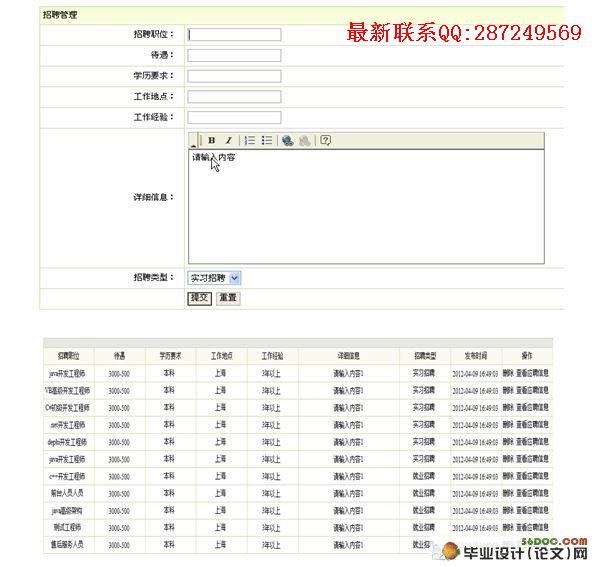
Task: Click 删除 in the delphi开发工程师 row
Action: (x=508, y=442)
